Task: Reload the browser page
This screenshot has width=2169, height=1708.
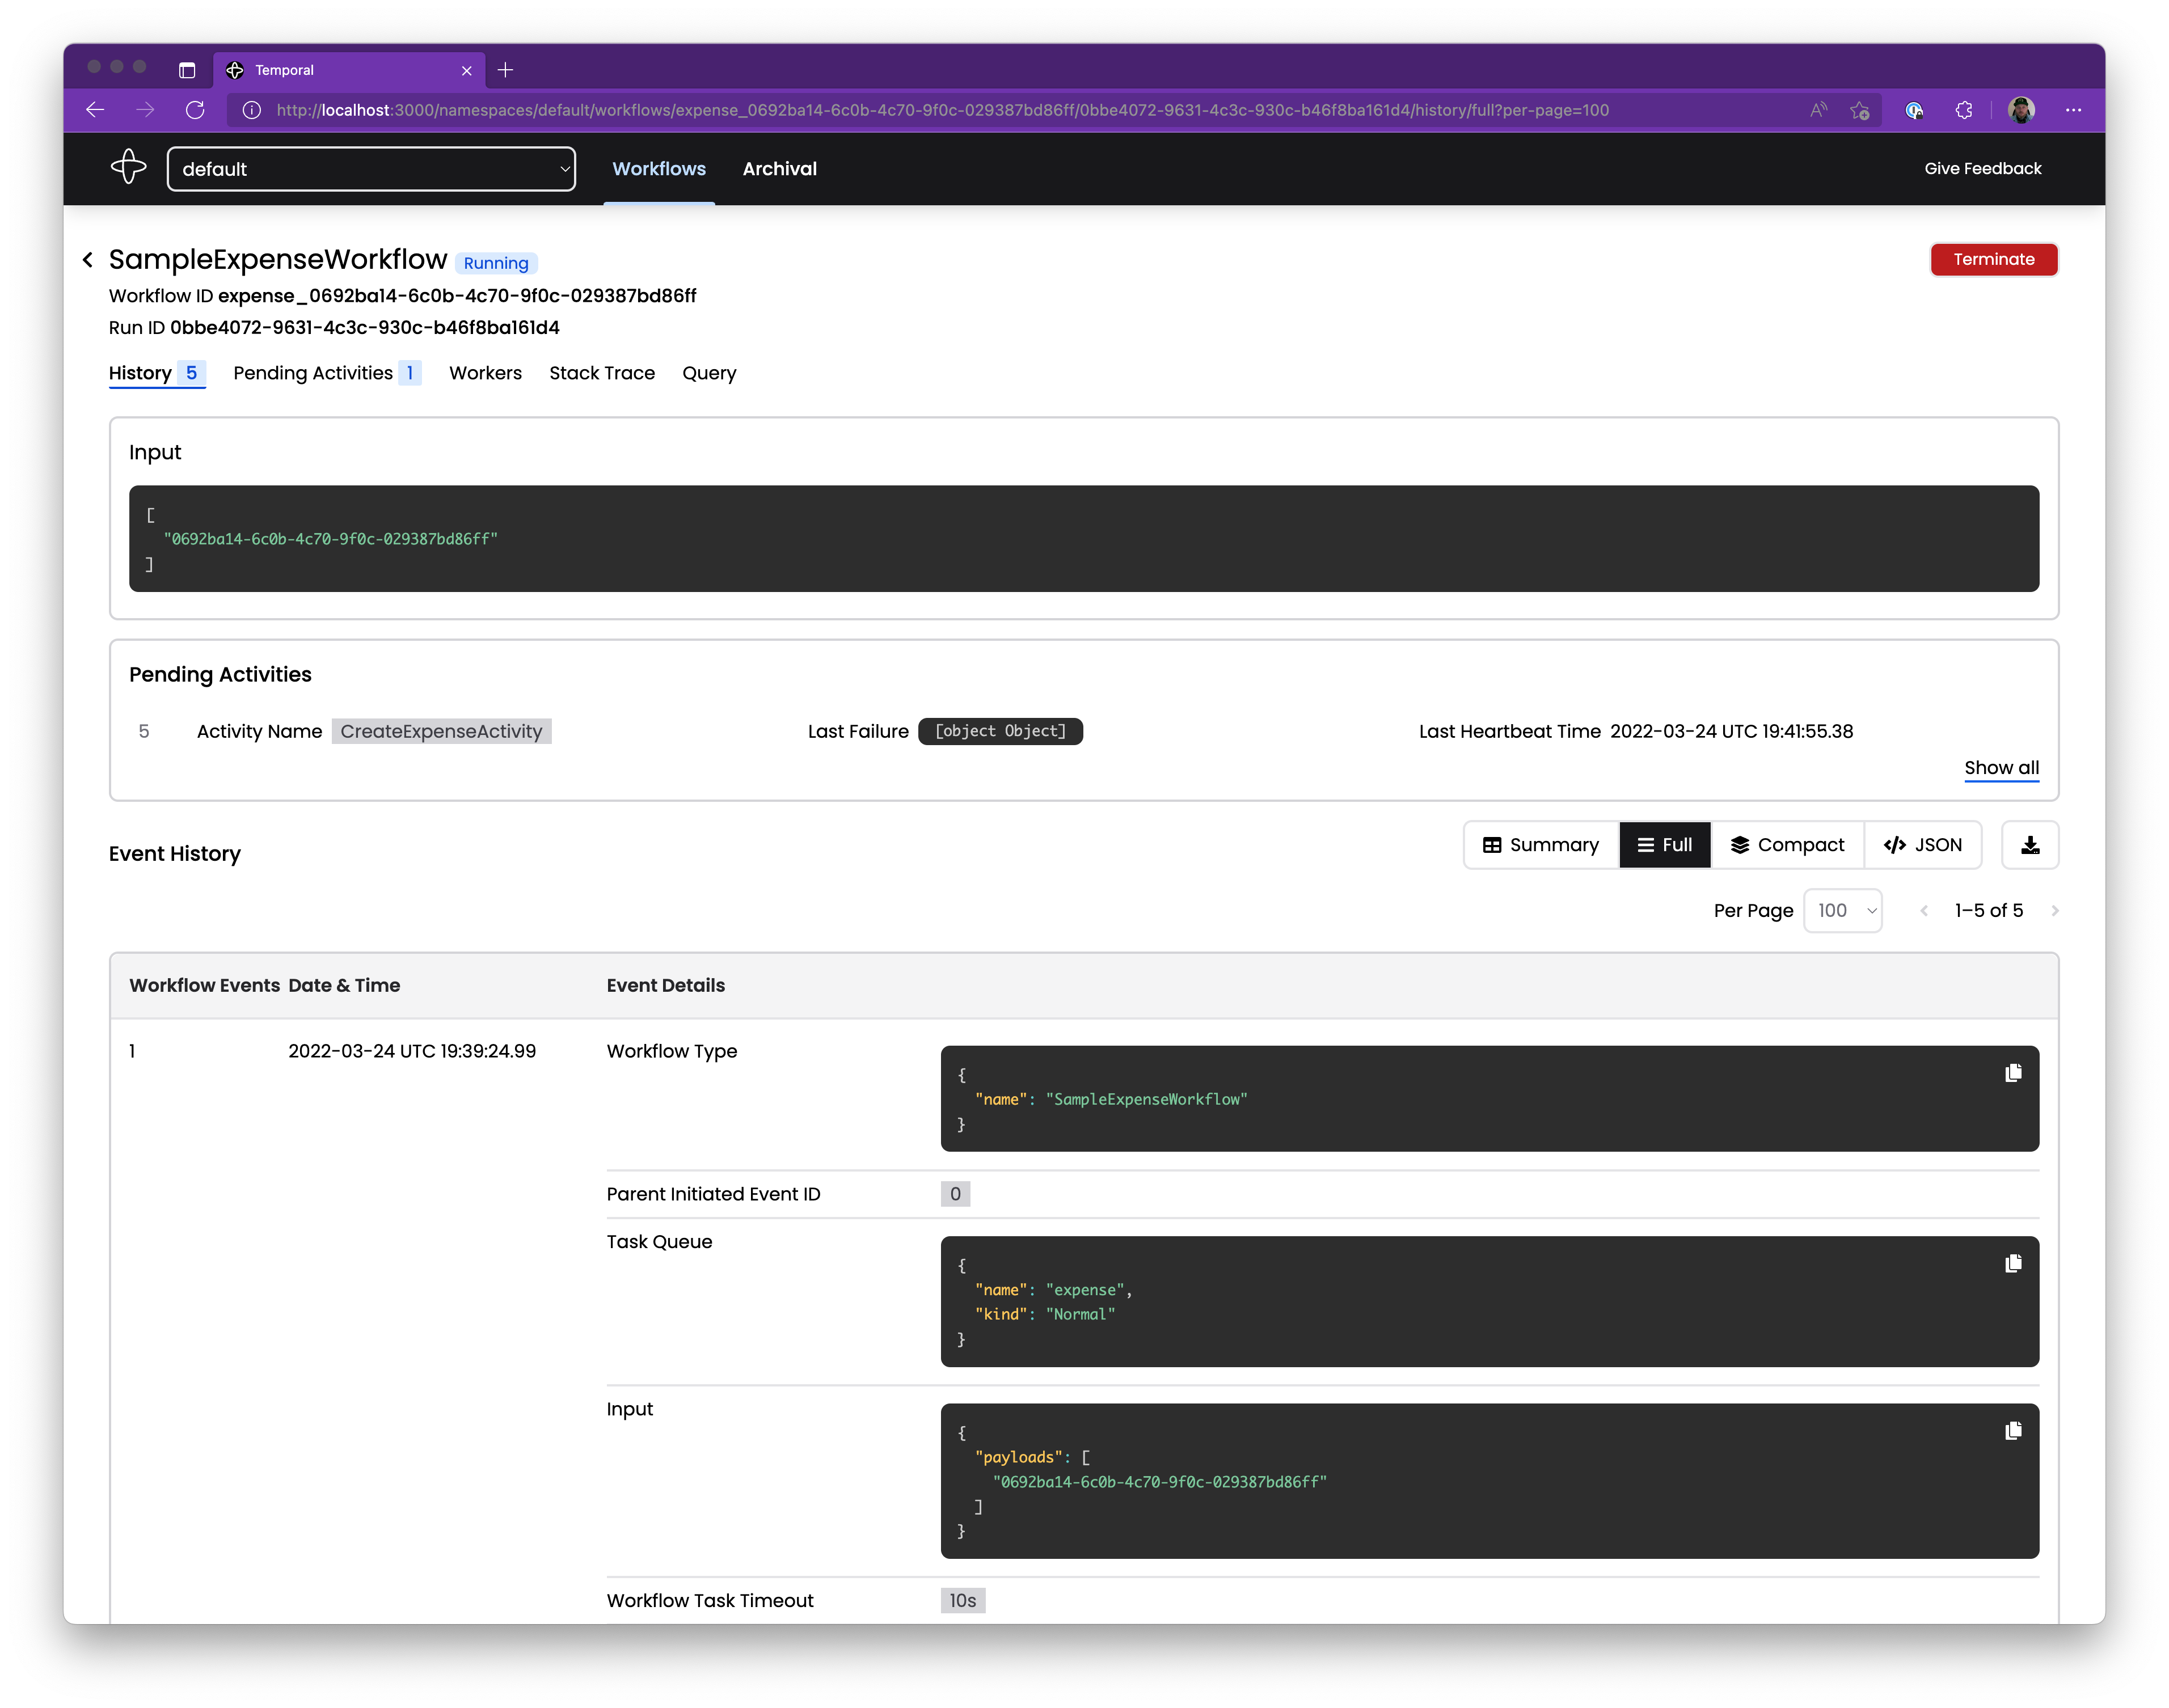Action: pos(195,110)
